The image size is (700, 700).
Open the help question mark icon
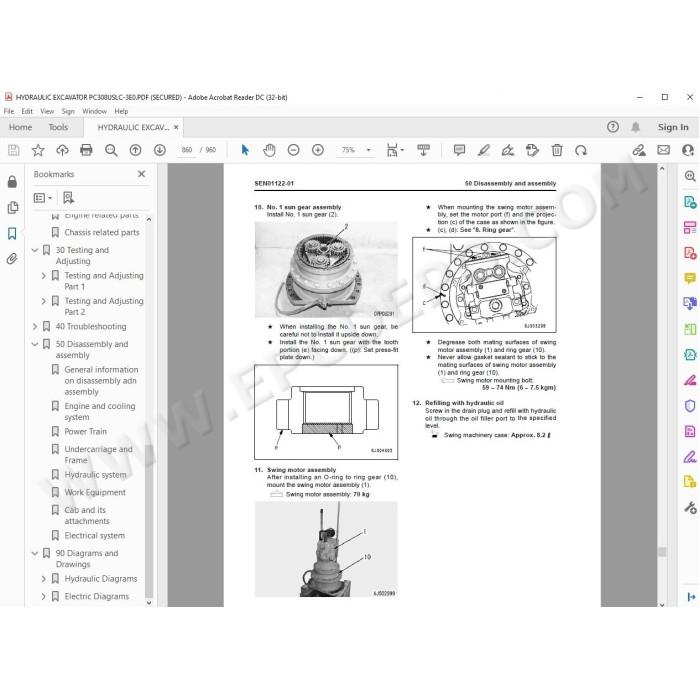click(x=613, y=127)
